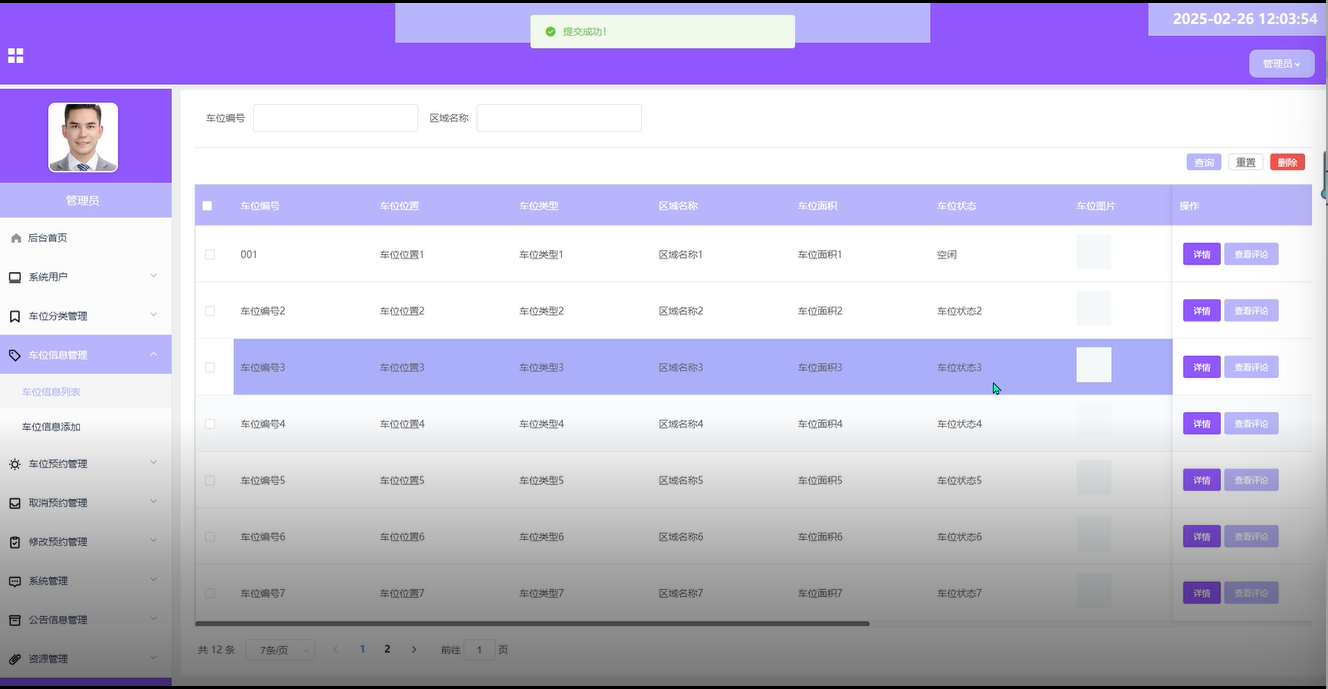Viewport: 1328px width, 689px height.
Task: Click 查看评论 for 车位编号4 row
Action: pos(1251,424)
